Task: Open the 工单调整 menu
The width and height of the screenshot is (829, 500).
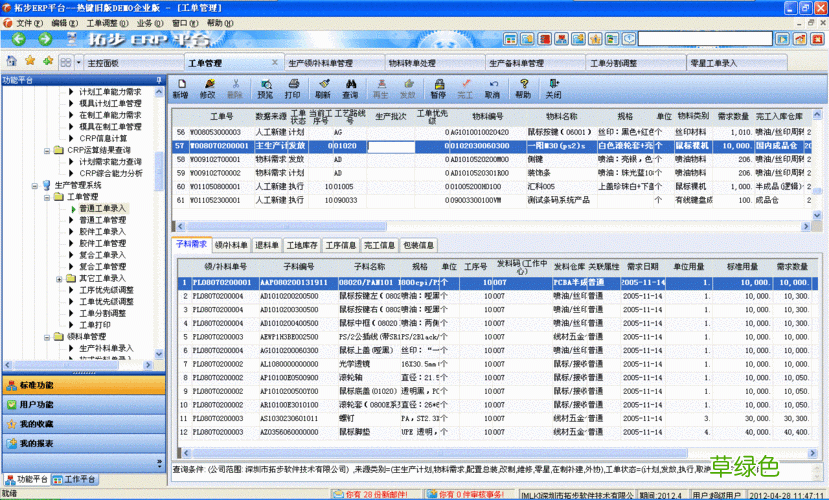Action: click(102, 22)
